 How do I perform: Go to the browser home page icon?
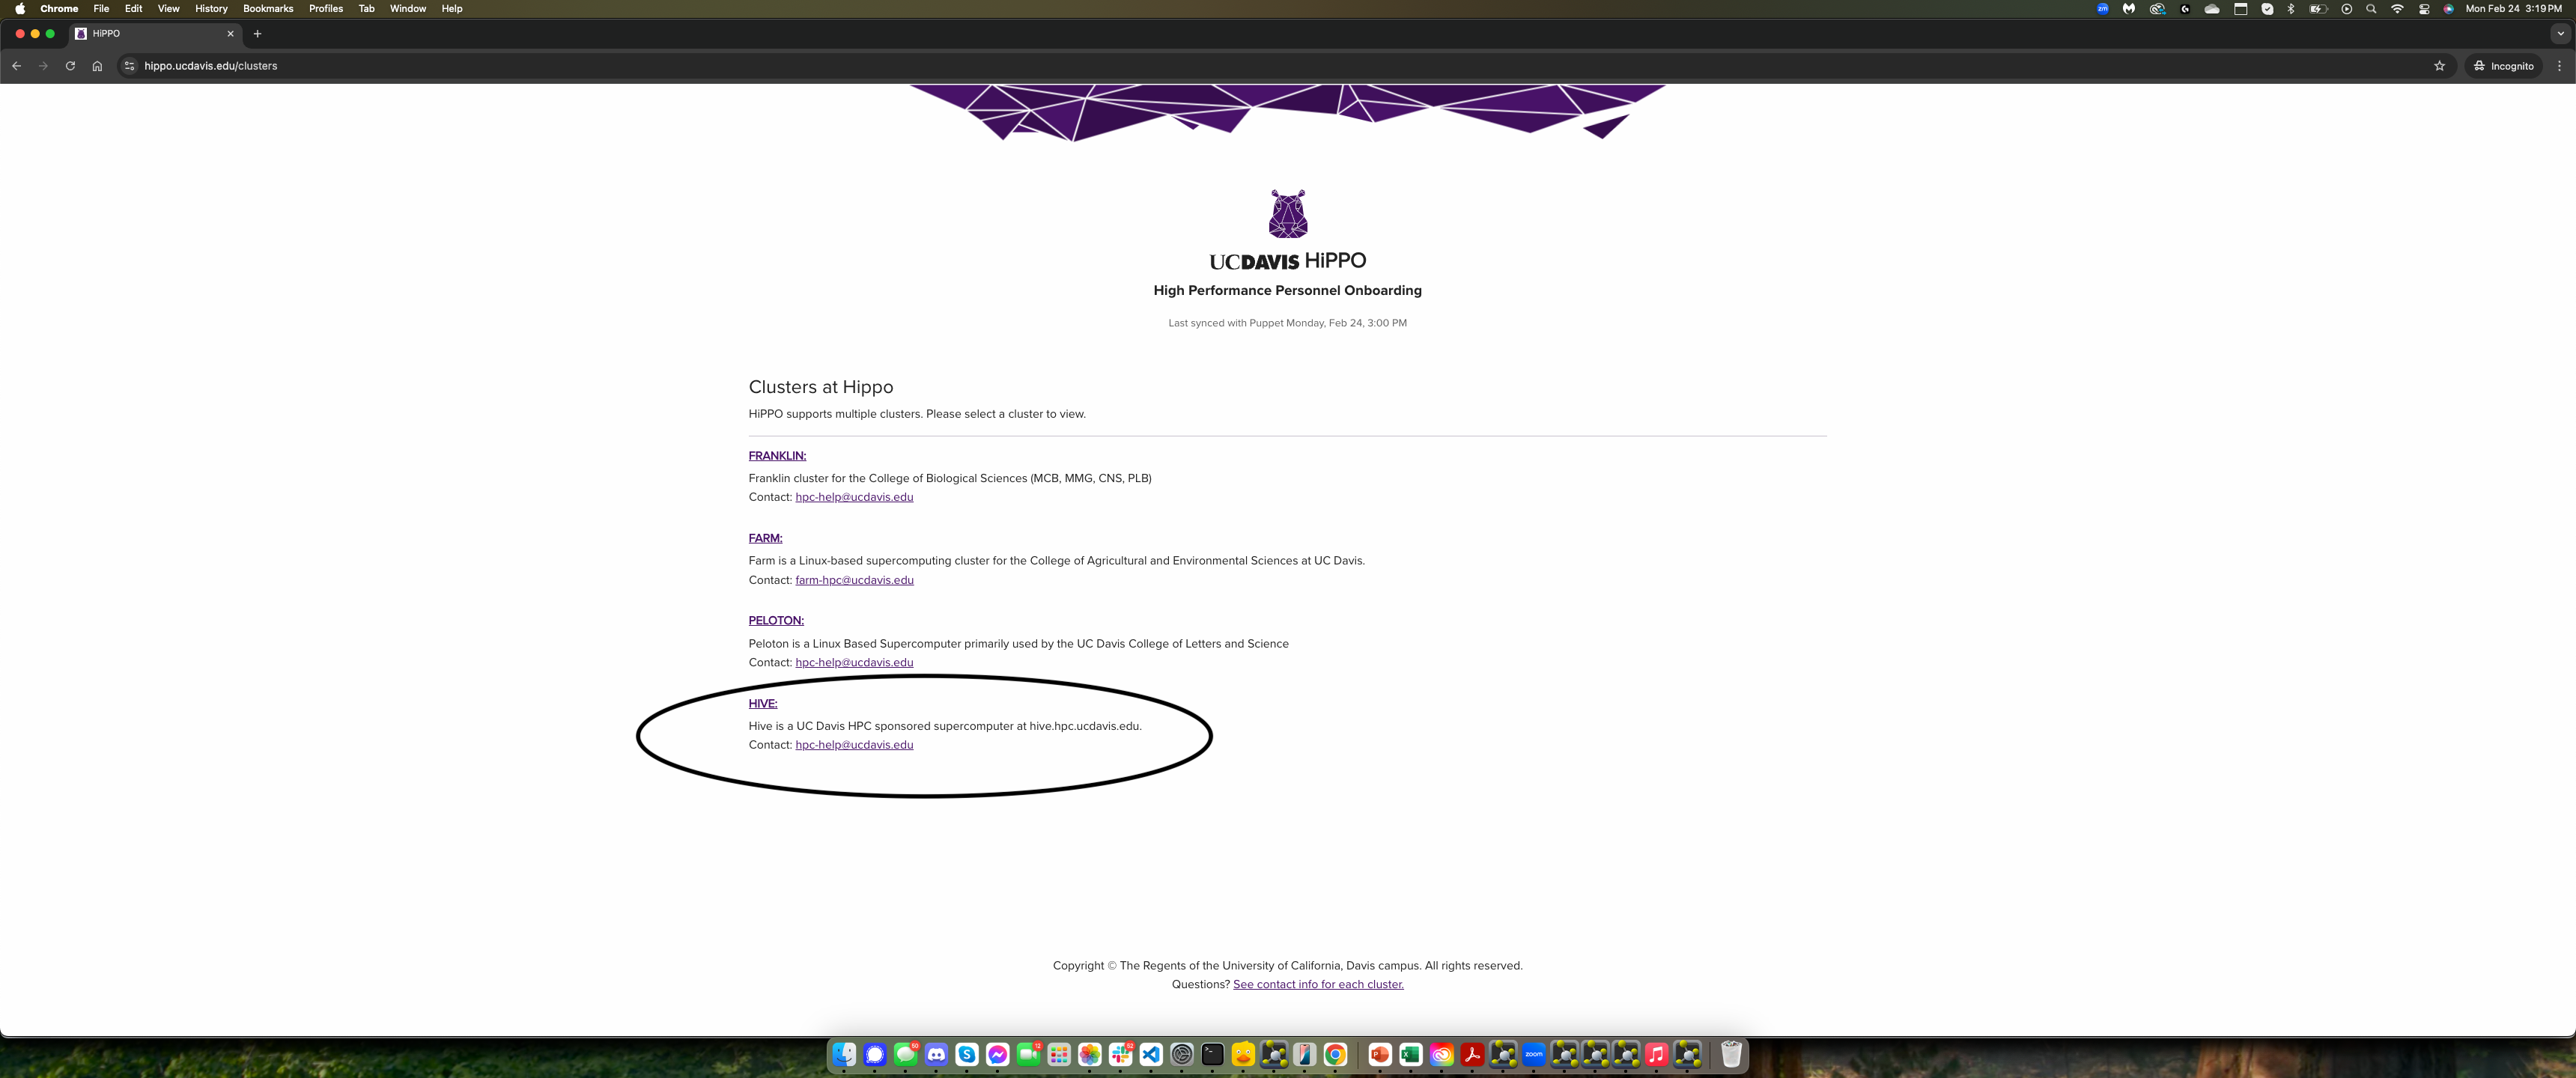click(97, 66)
